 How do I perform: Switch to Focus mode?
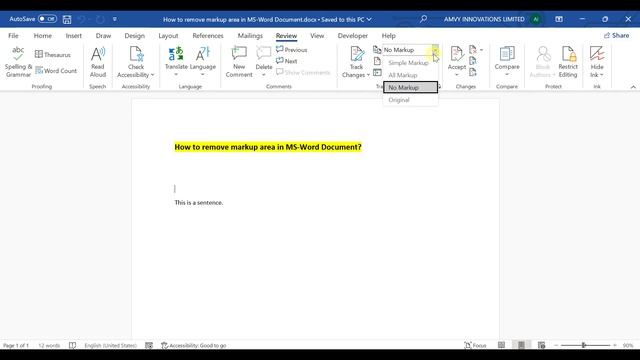pos(476,345)
